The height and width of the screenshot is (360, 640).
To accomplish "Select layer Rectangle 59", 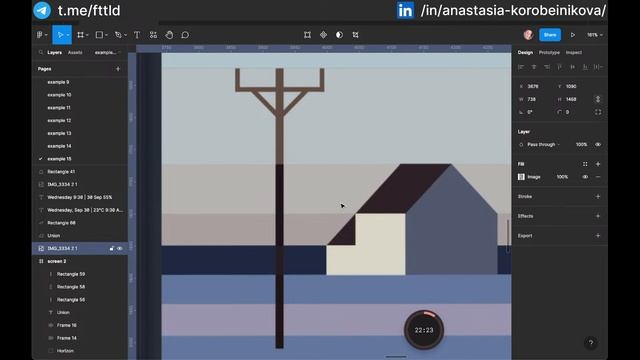I will pyautogui.click(x=71, y=274).
